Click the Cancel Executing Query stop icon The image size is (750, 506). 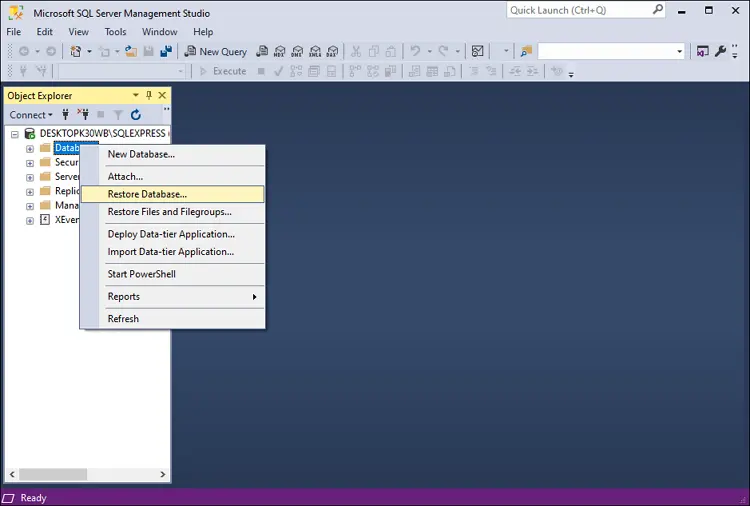[x=261, y=71]
